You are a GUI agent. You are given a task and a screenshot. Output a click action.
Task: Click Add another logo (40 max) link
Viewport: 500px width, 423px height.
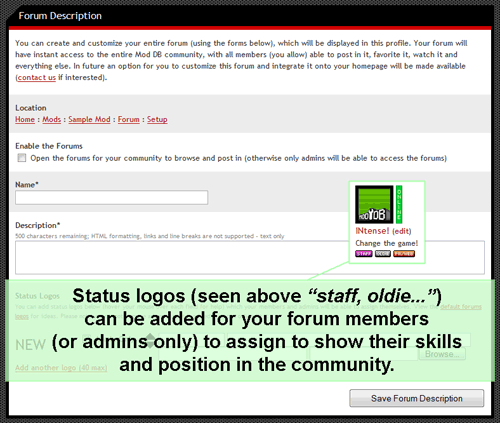61,368
